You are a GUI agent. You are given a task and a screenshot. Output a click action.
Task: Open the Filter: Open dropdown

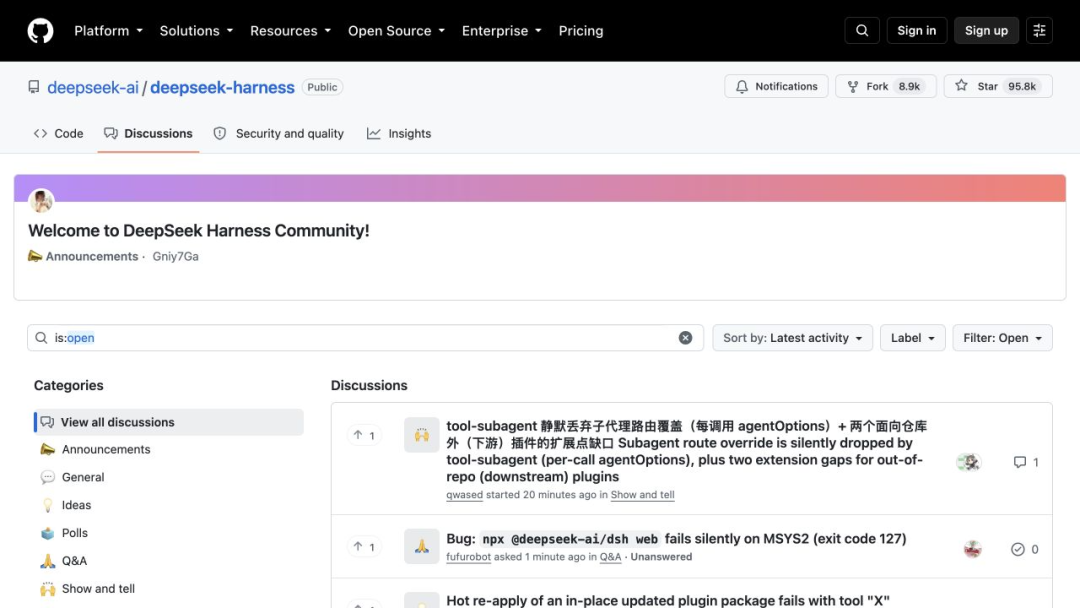(x=1002, y=337)
